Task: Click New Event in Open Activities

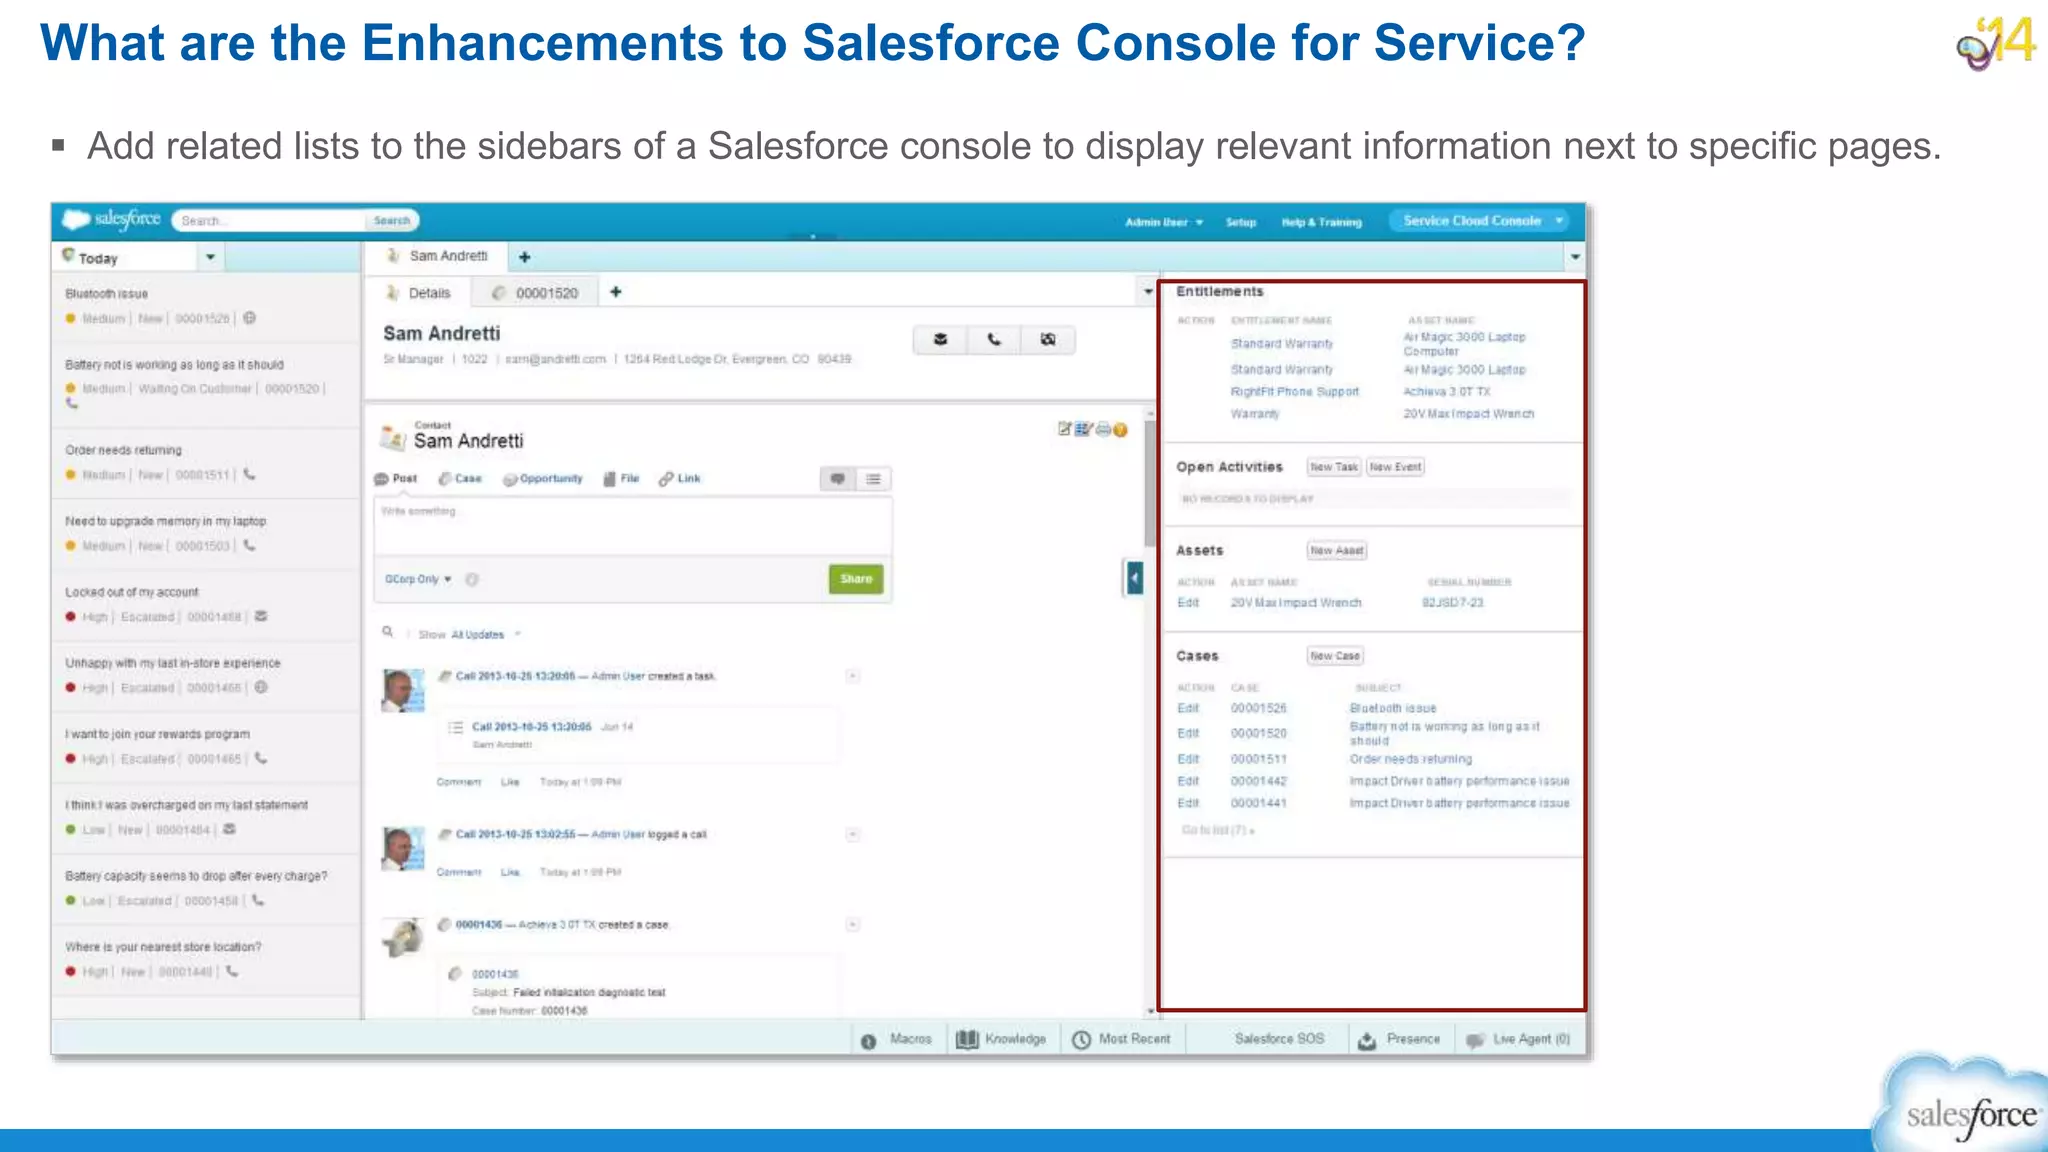Action: [x=1395, y=467]
